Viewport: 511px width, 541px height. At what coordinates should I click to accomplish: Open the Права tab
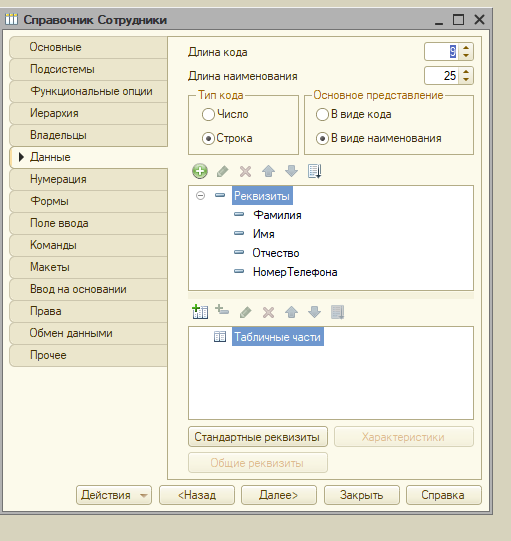pyautogui.click(x=89, y=311)
